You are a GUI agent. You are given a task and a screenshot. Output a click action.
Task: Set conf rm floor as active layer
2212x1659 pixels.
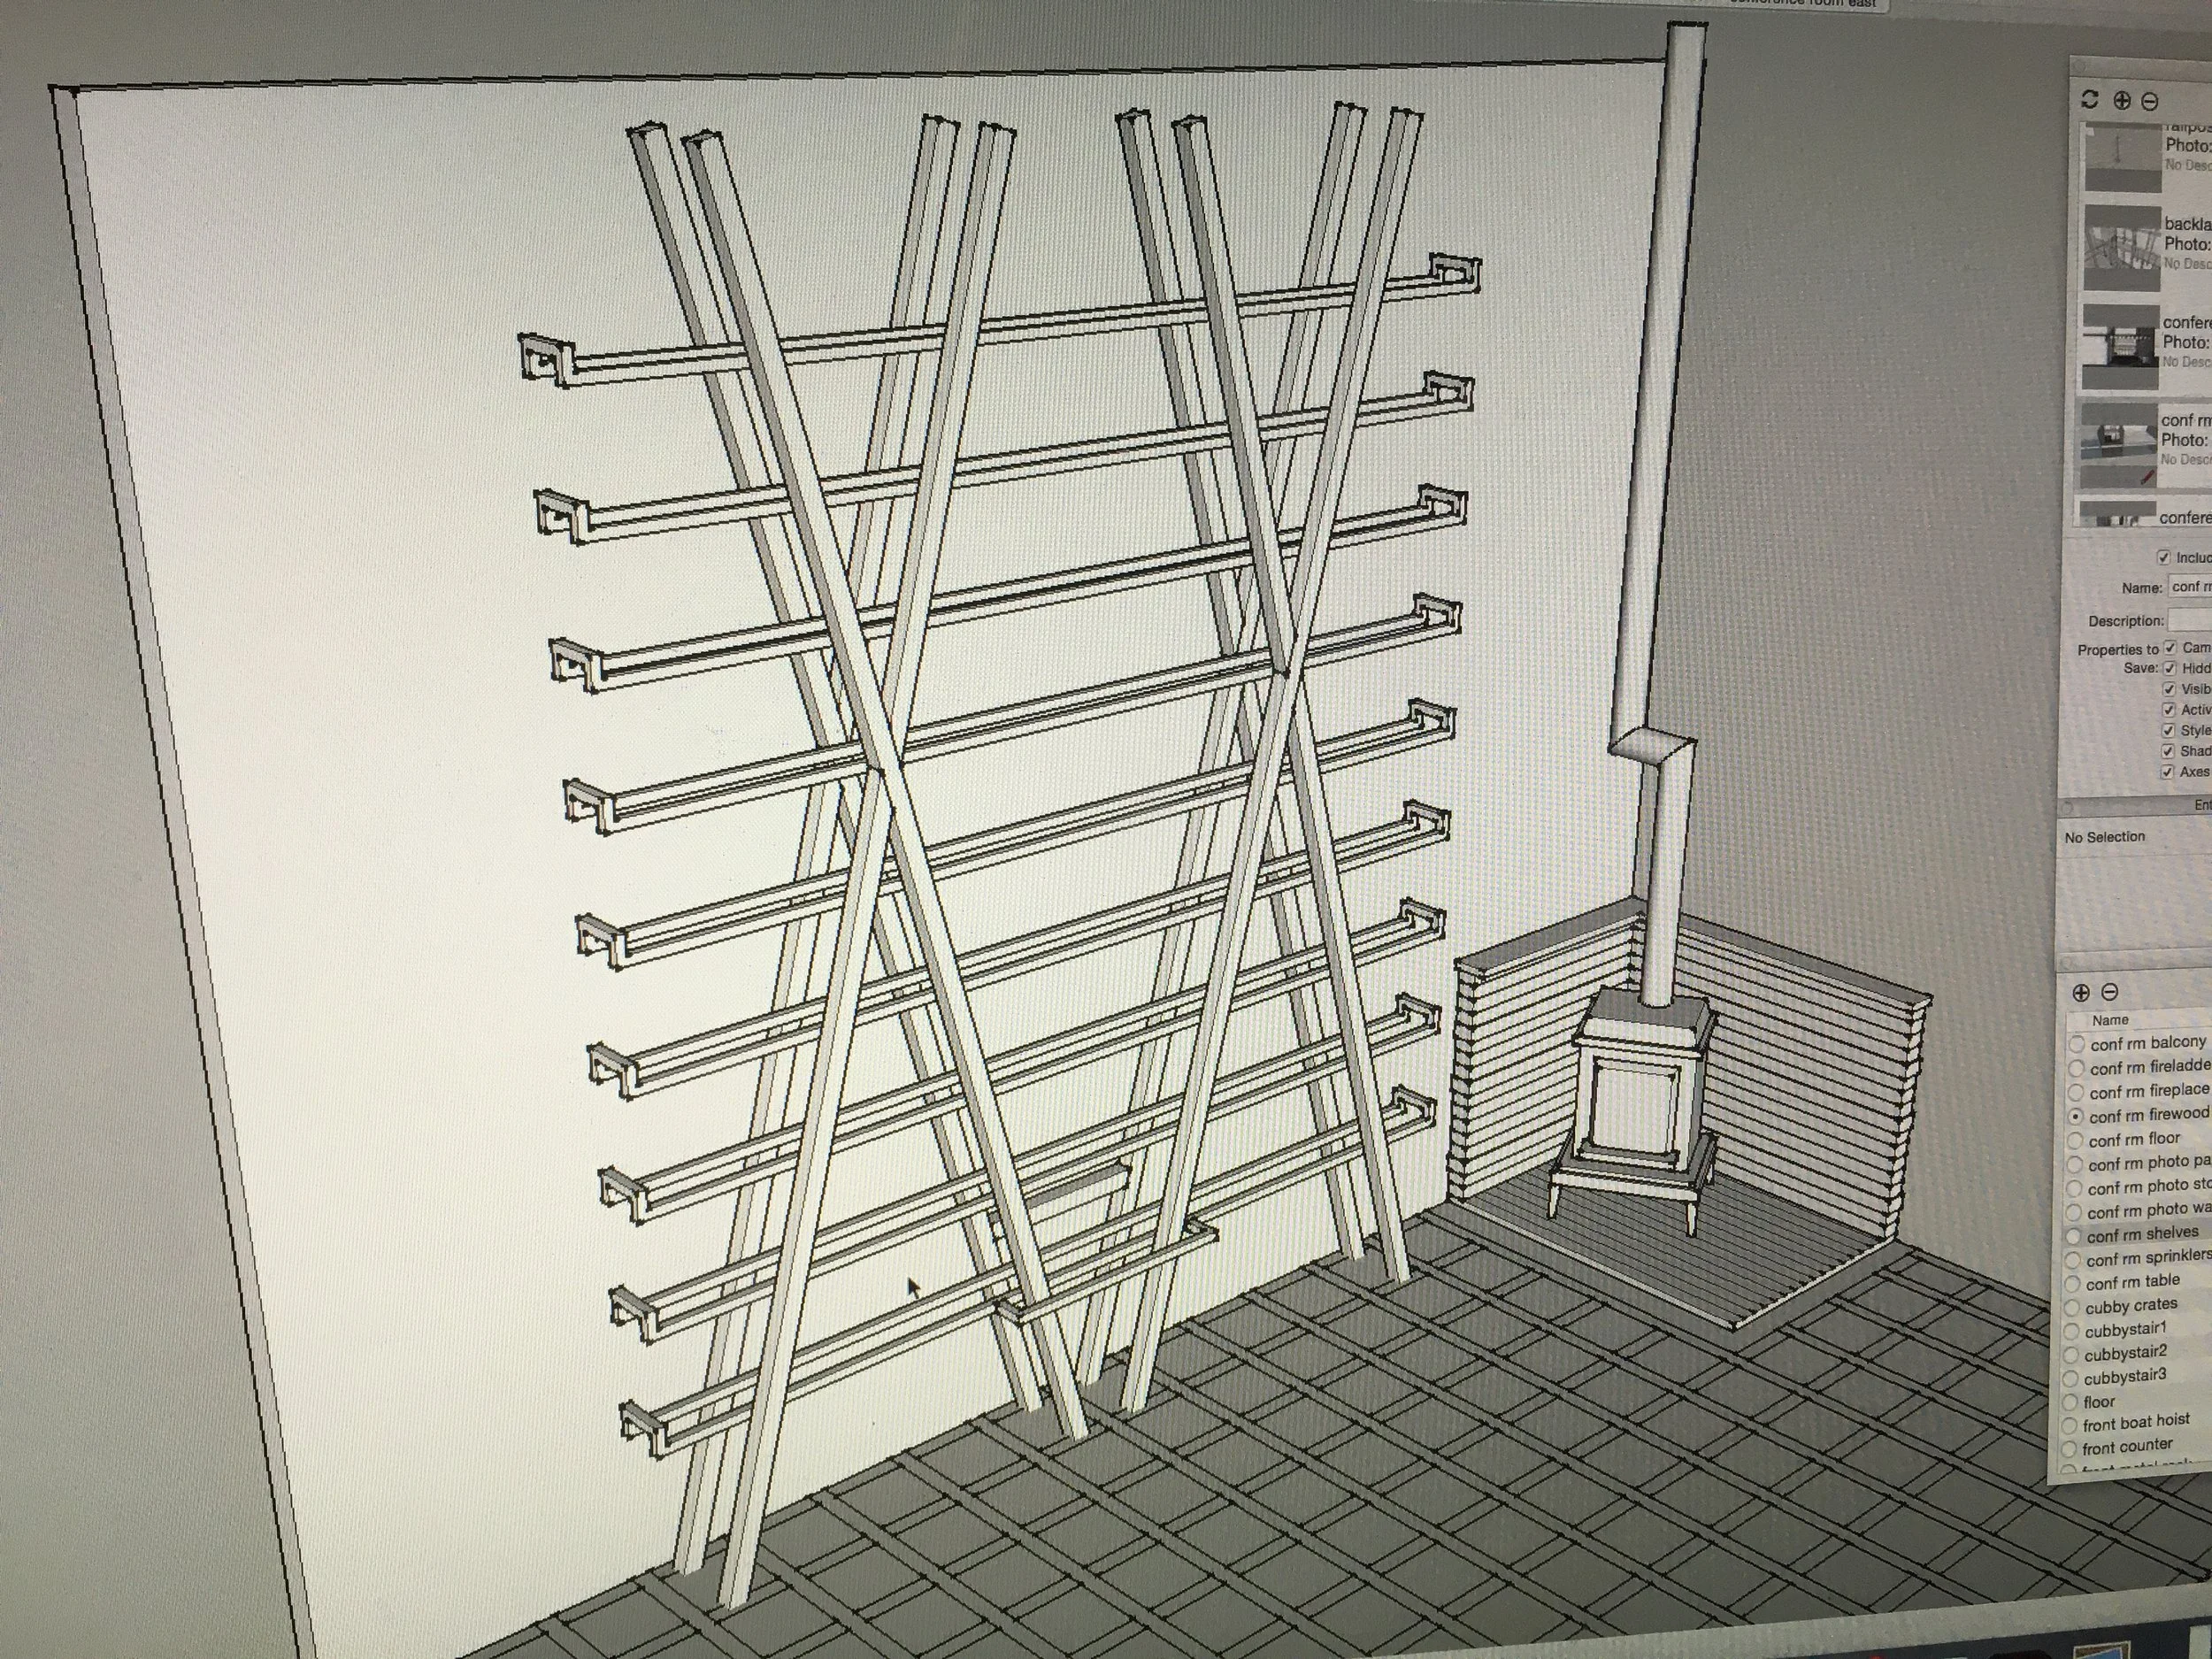tap(2075, 1140)
